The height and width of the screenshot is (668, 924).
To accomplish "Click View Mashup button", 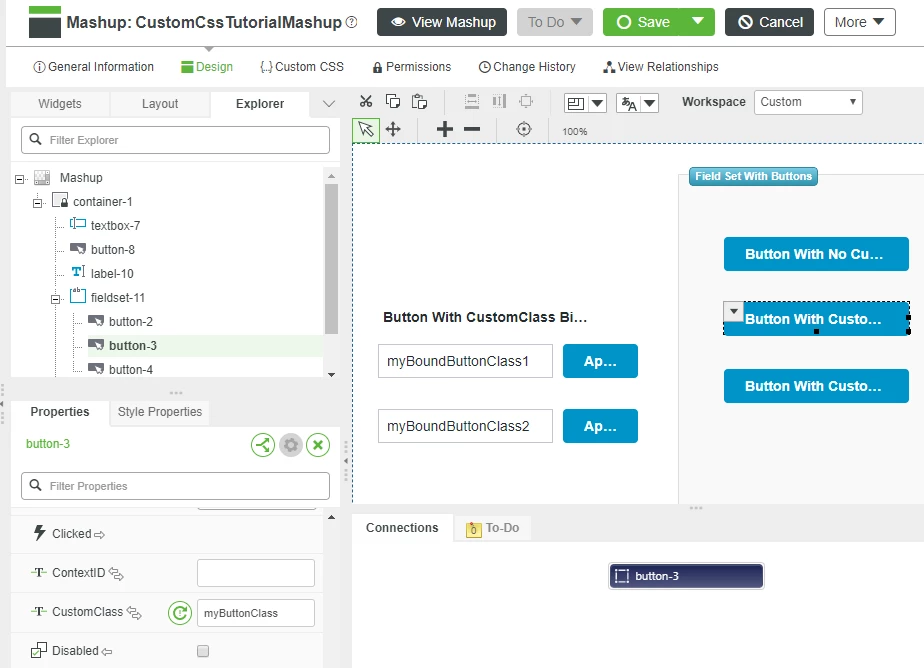I will 442,22.
